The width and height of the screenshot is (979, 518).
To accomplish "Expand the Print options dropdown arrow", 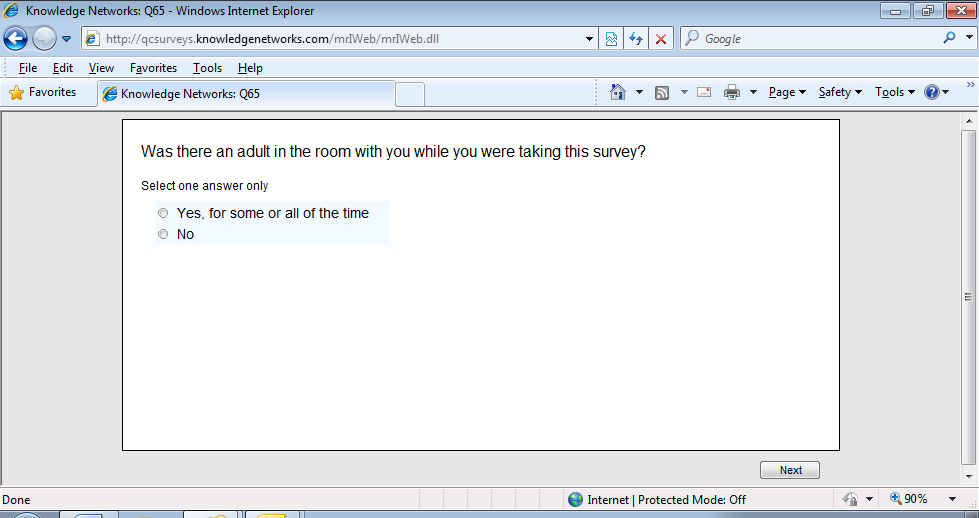I will (753, 92).
